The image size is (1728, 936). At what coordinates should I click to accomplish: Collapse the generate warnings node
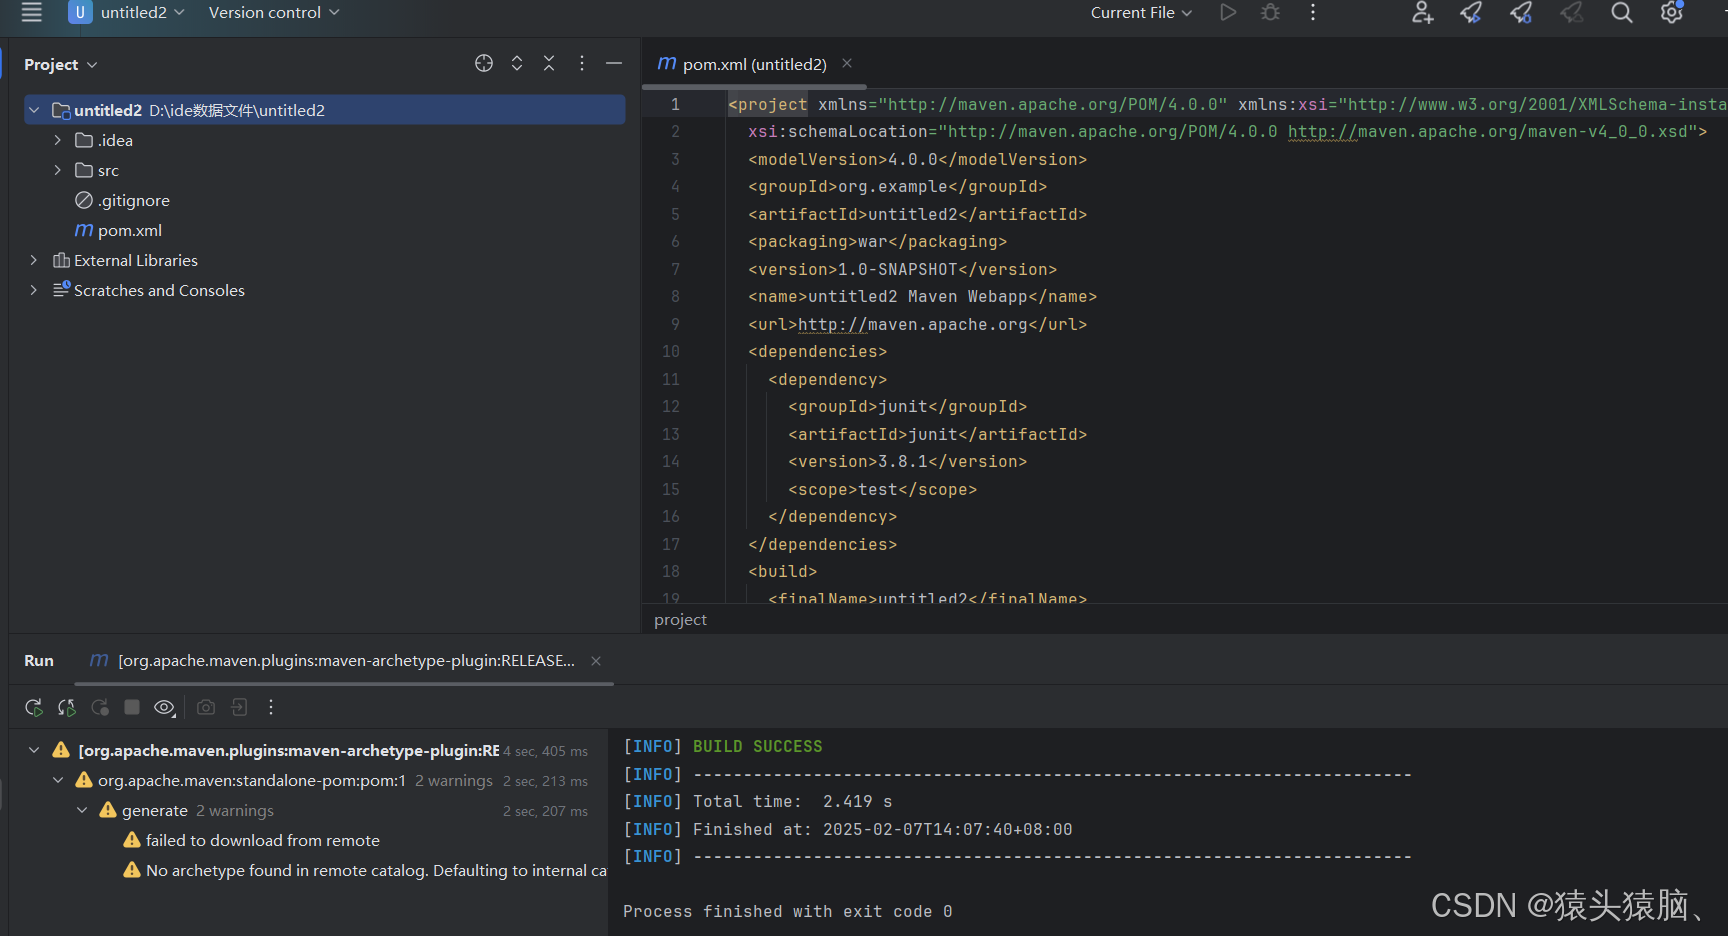(82, 810)
